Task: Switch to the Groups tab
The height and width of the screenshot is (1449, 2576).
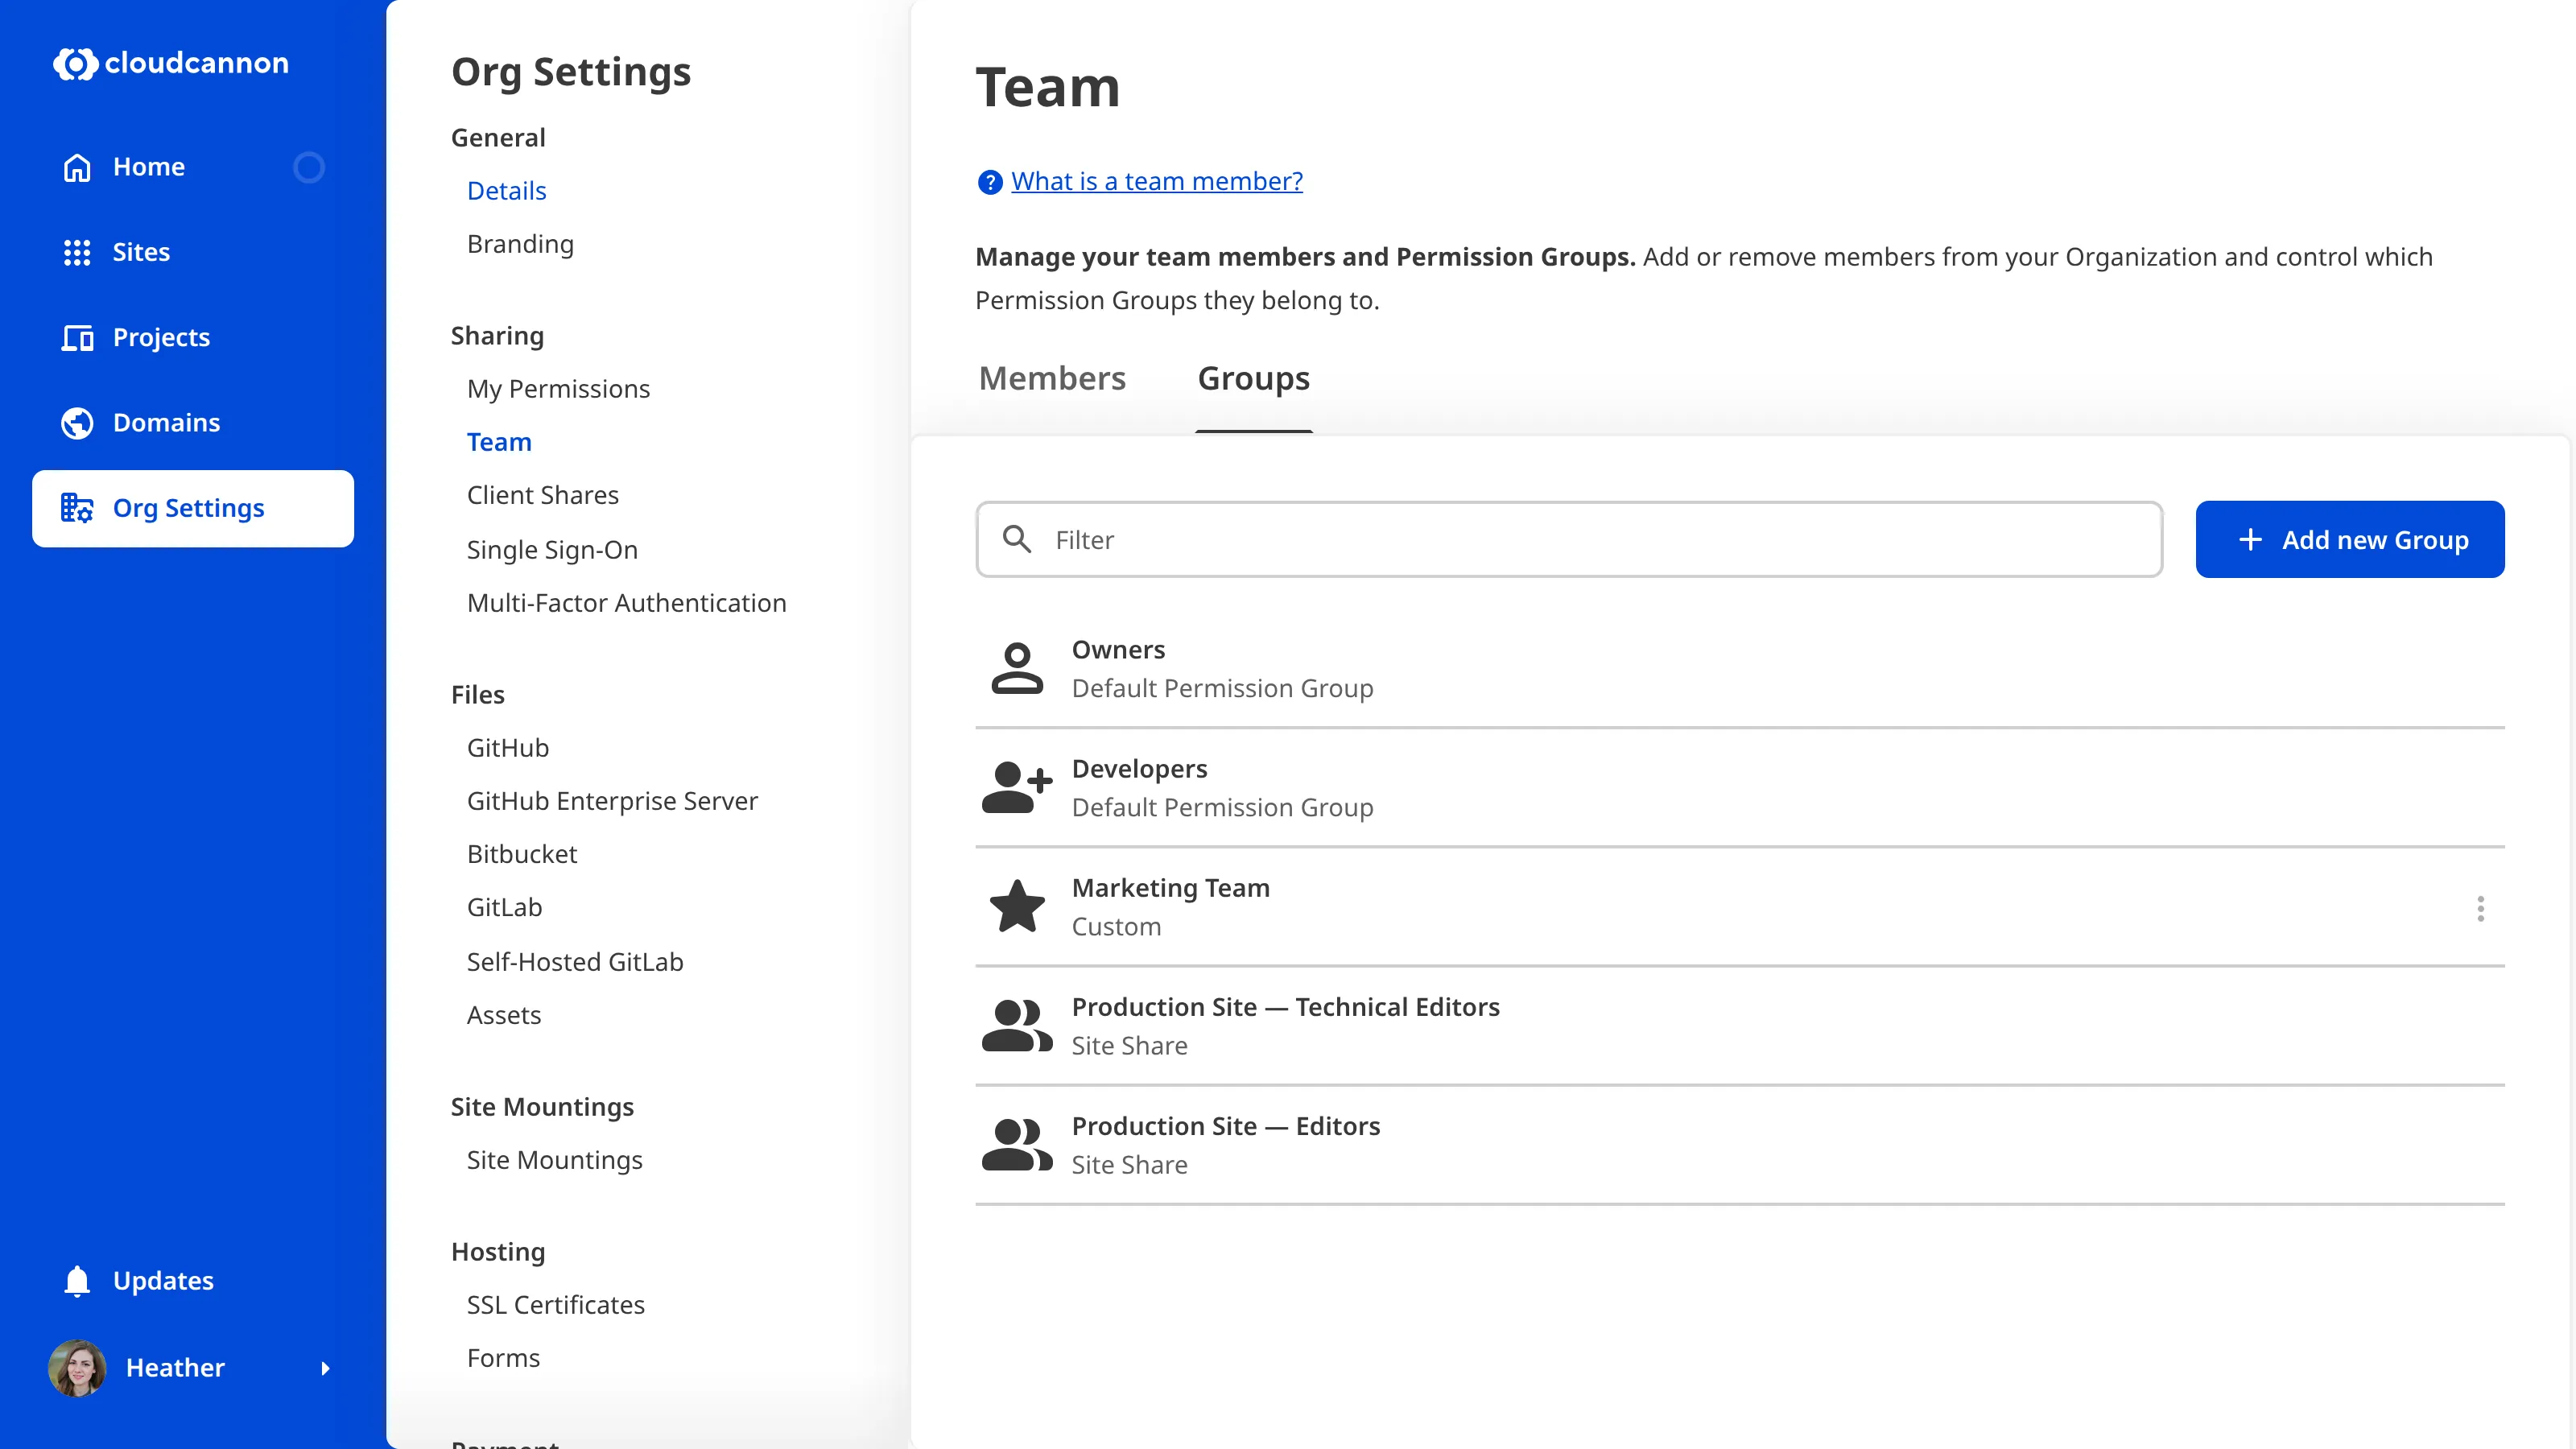Action: coord(1254,378)
